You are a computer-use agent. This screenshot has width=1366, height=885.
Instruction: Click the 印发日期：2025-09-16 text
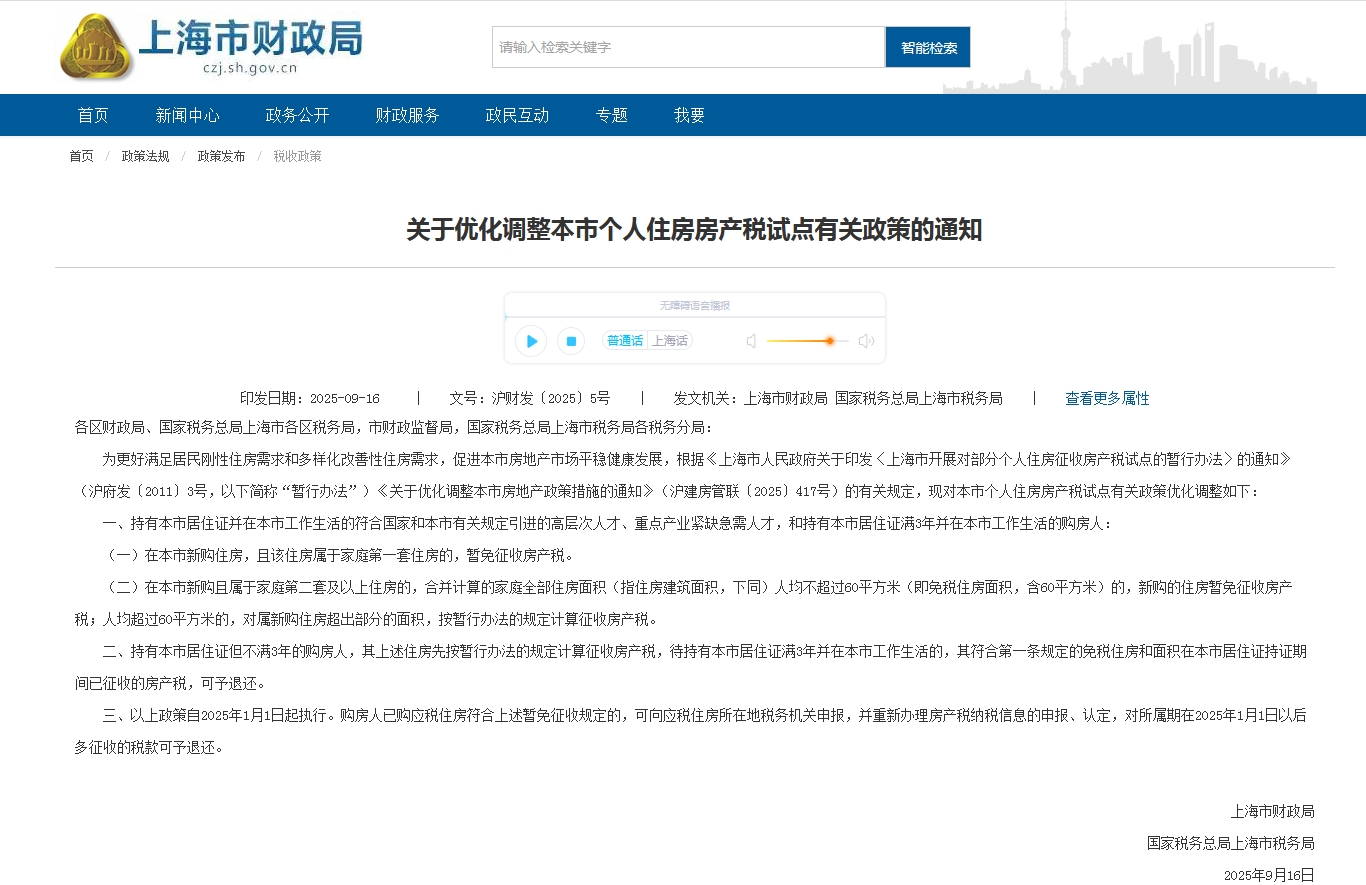click(x=310, y=398)
